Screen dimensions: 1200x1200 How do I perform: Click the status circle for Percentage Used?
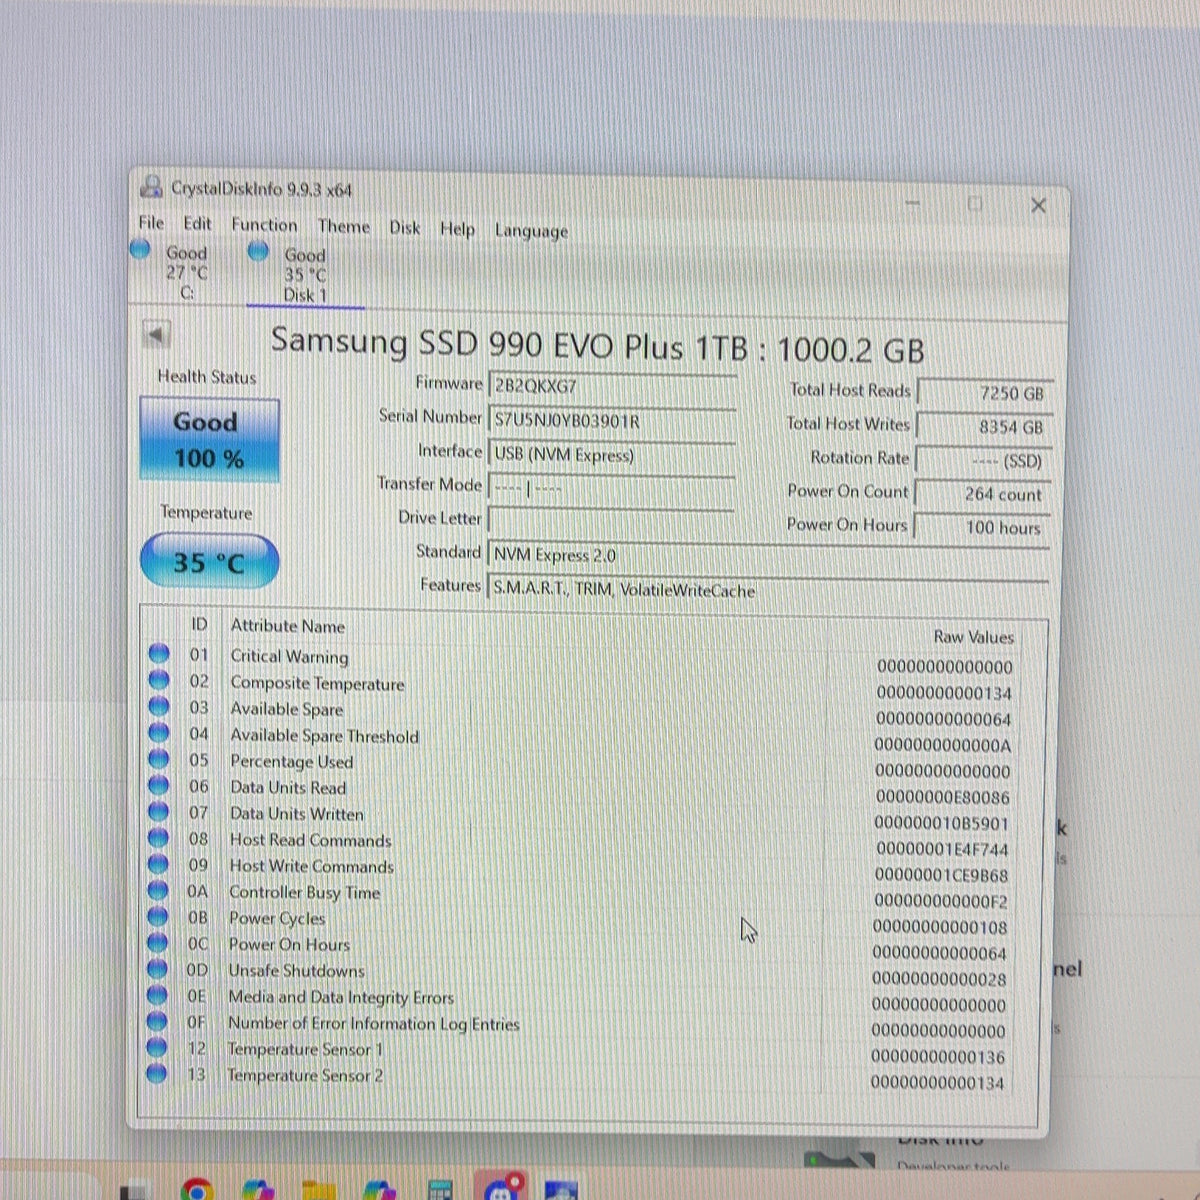click(x=159, y=758)
